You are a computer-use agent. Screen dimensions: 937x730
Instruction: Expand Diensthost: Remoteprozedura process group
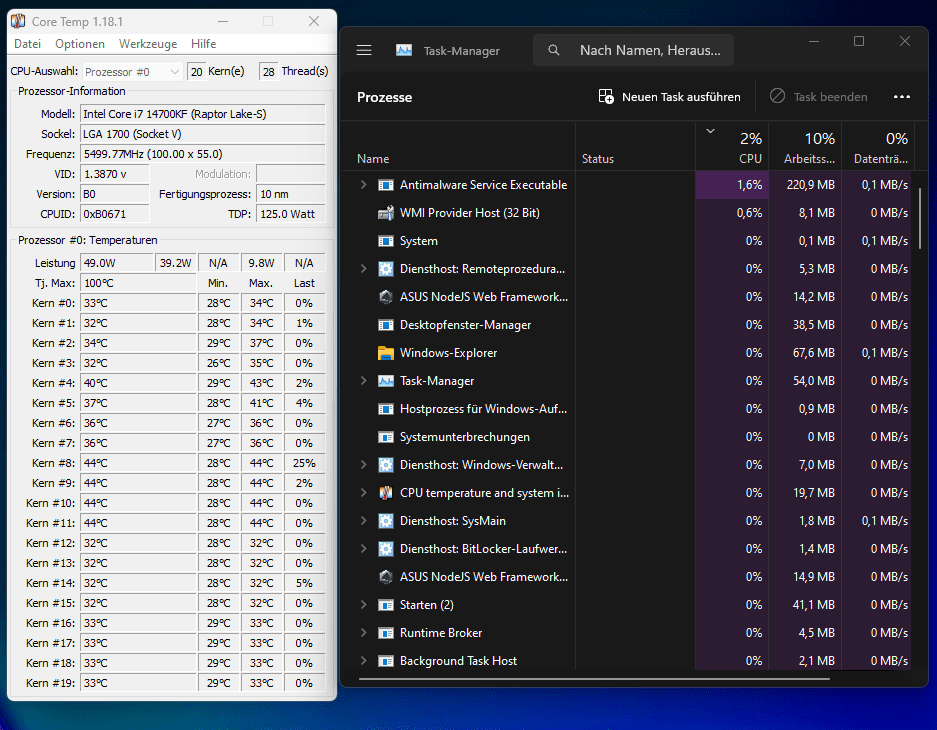363,269
